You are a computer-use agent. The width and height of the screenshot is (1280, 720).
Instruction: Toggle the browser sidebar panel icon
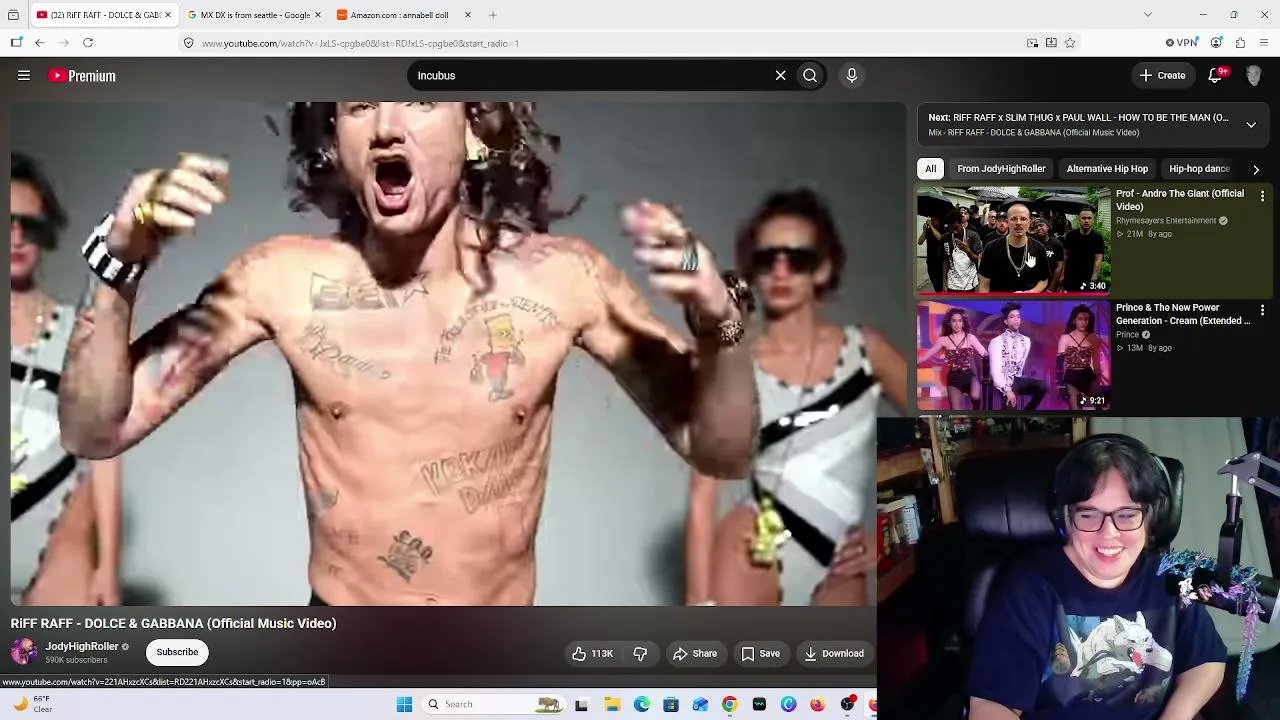17,43
